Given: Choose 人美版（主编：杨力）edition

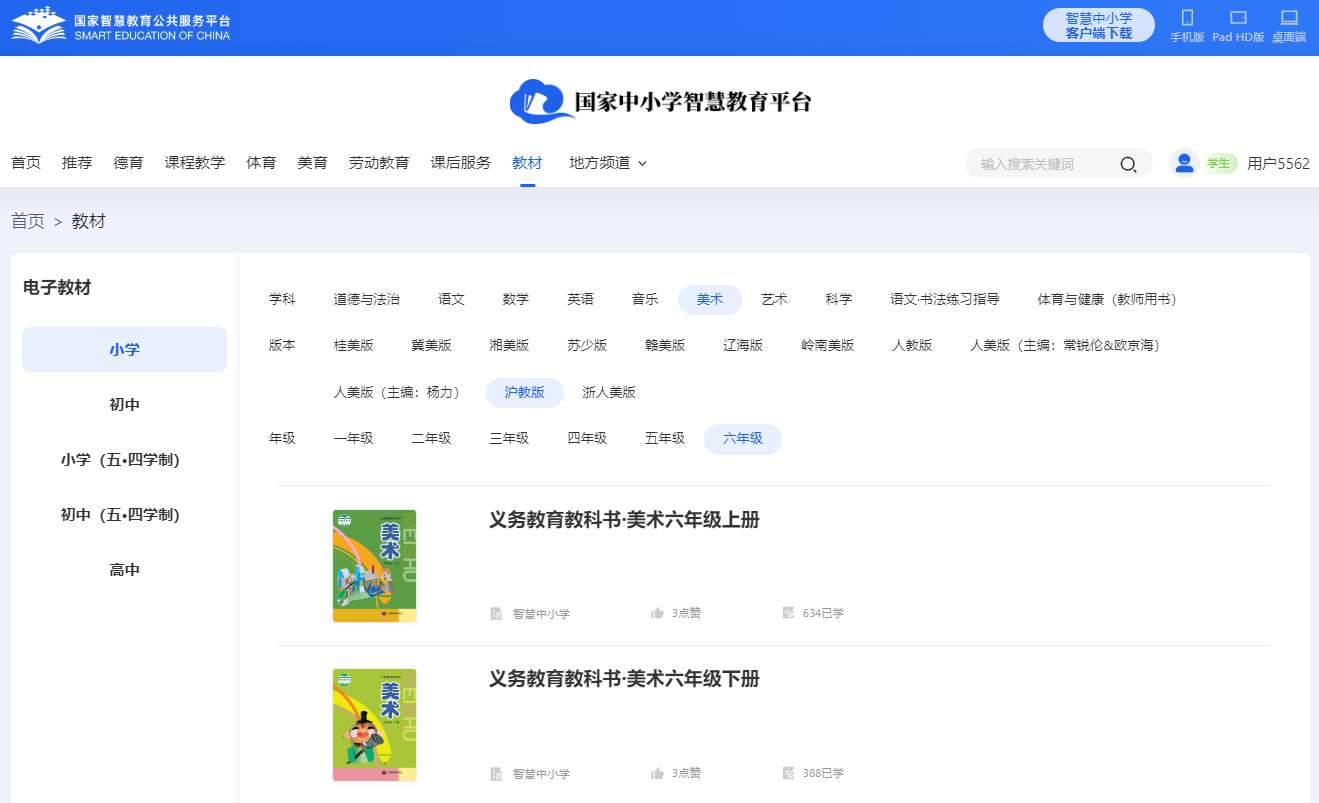Looking at the screenshot, I should point(400,392).
